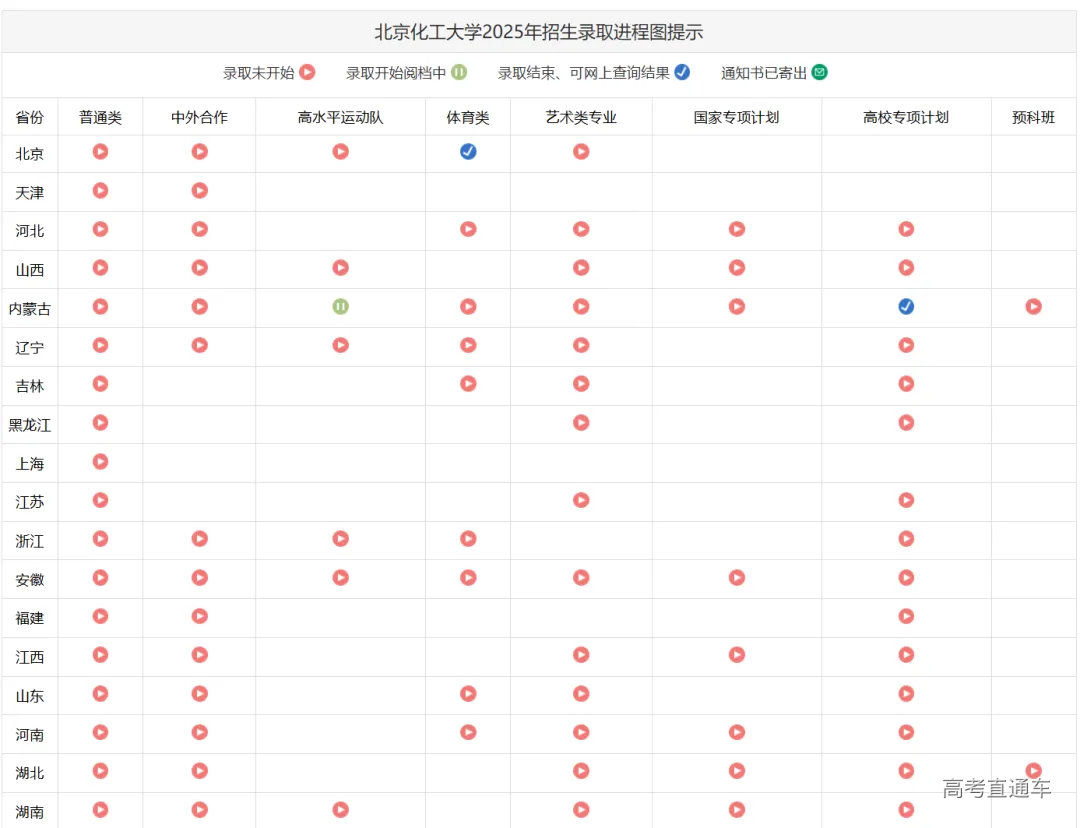Click the 天津 中外合作 status icon
Viewport: 1080px width, 828px height.
[199, 190]
